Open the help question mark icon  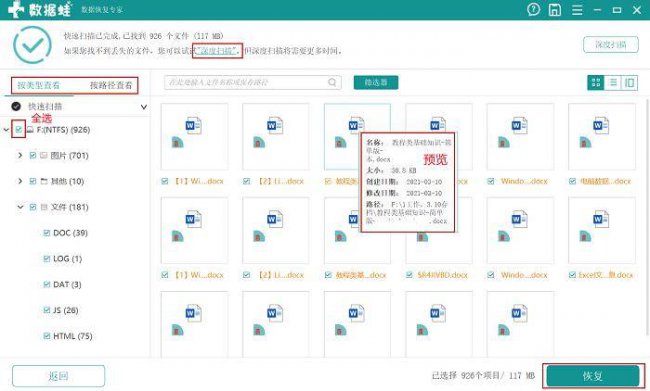pos(533,9)
